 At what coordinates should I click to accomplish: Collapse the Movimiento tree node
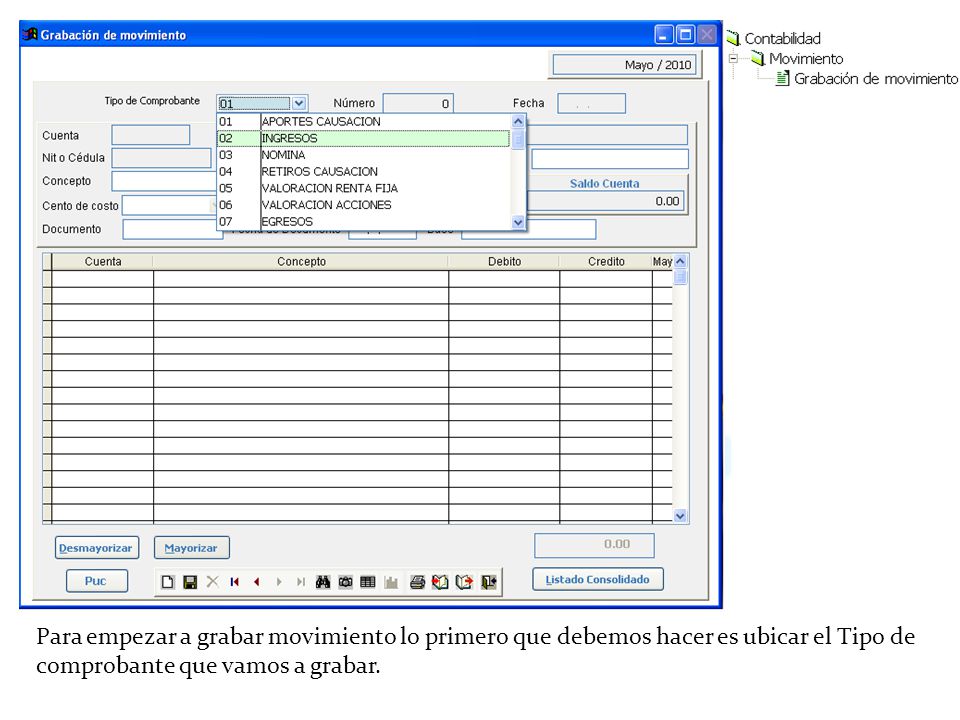tap(733, 59)
